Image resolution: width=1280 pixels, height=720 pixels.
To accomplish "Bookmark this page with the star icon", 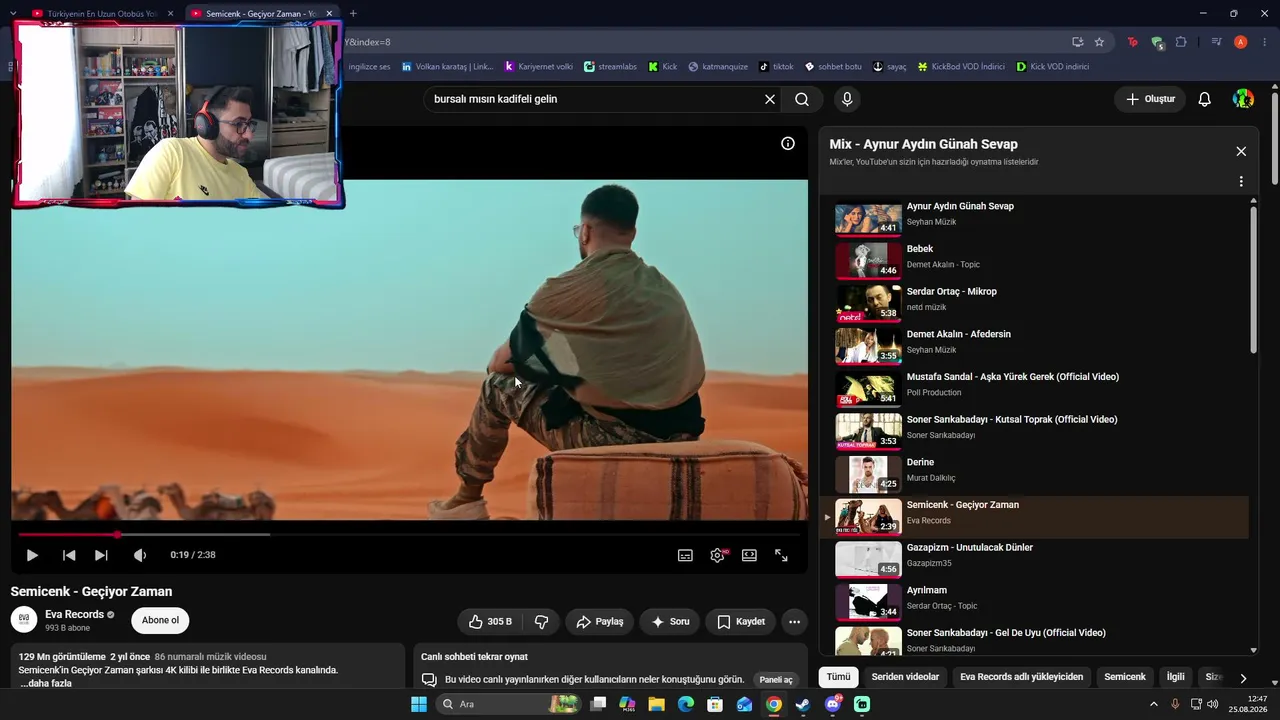I will tap(1099, 42).
